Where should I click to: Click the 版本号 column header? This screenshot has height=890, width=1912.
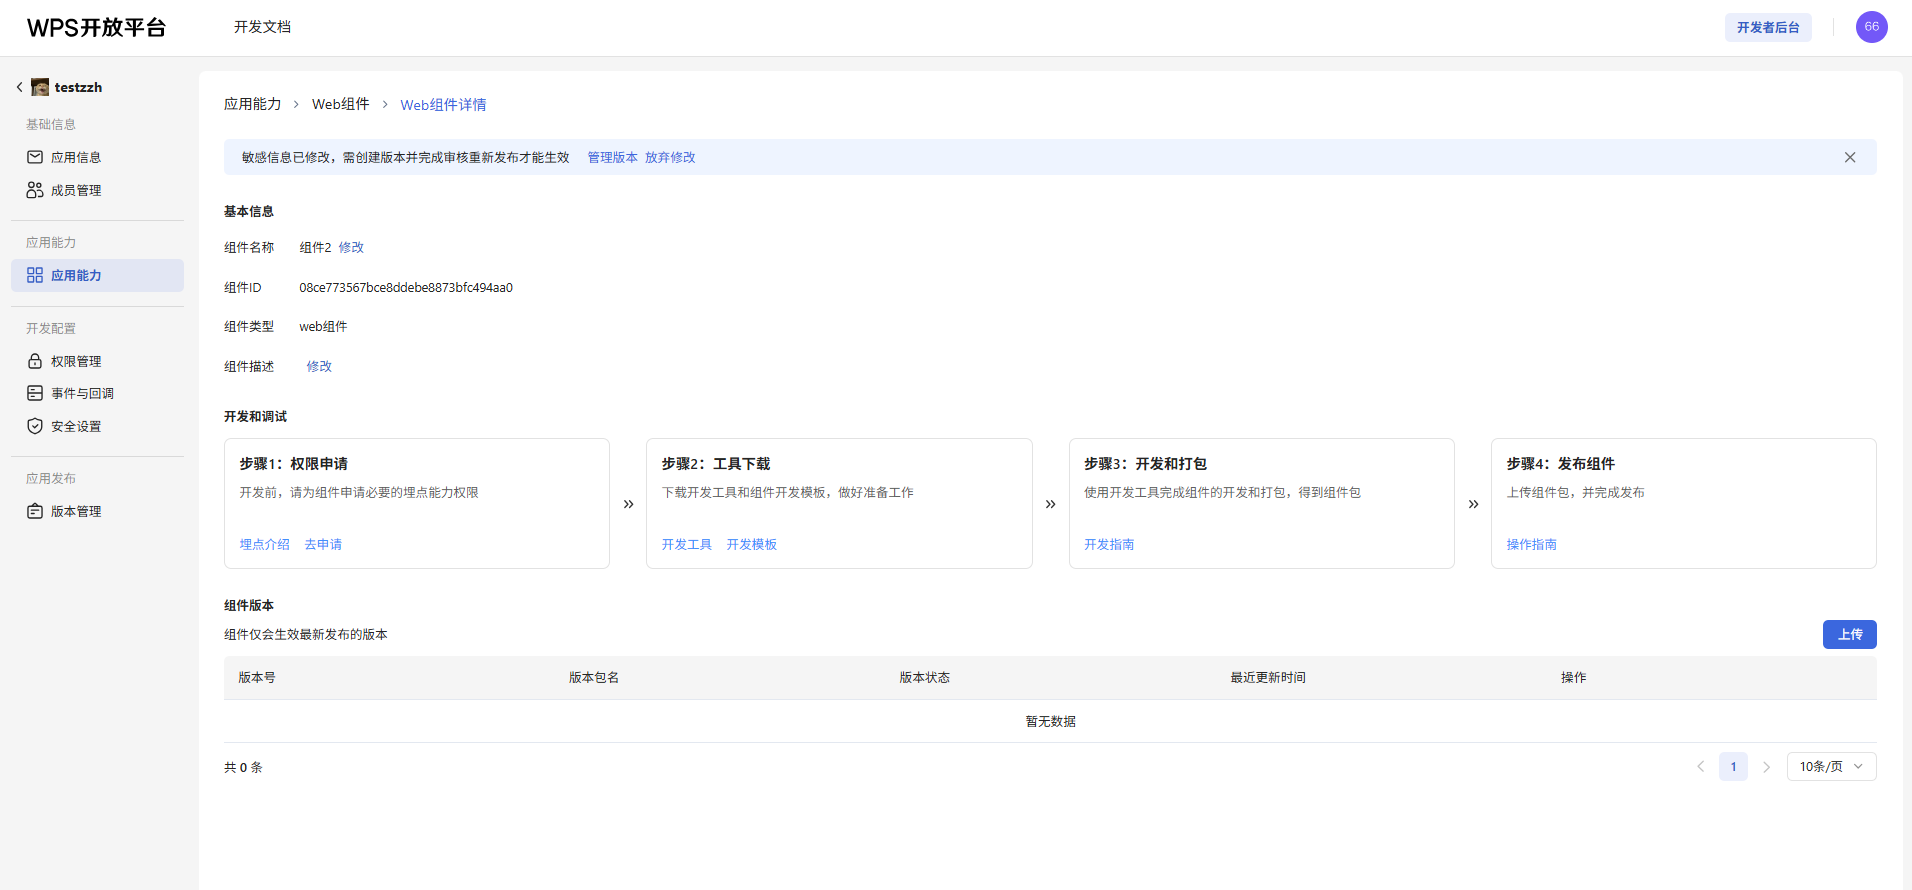point(257,677)
